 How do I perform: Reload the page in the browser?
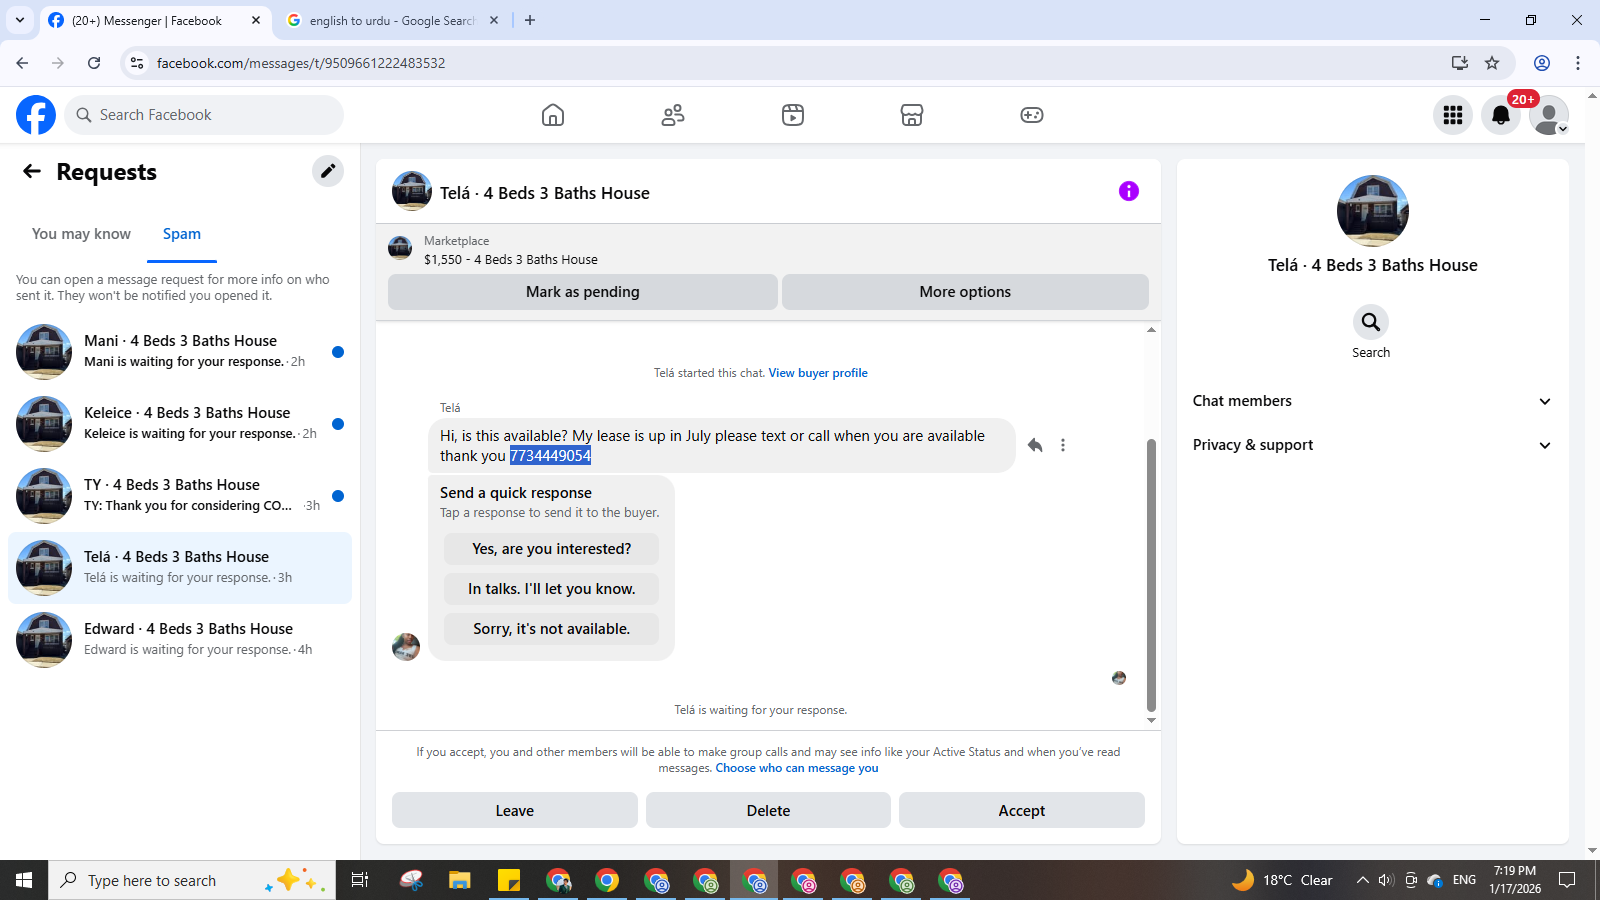pyautogui.click(x=94, y=63)
